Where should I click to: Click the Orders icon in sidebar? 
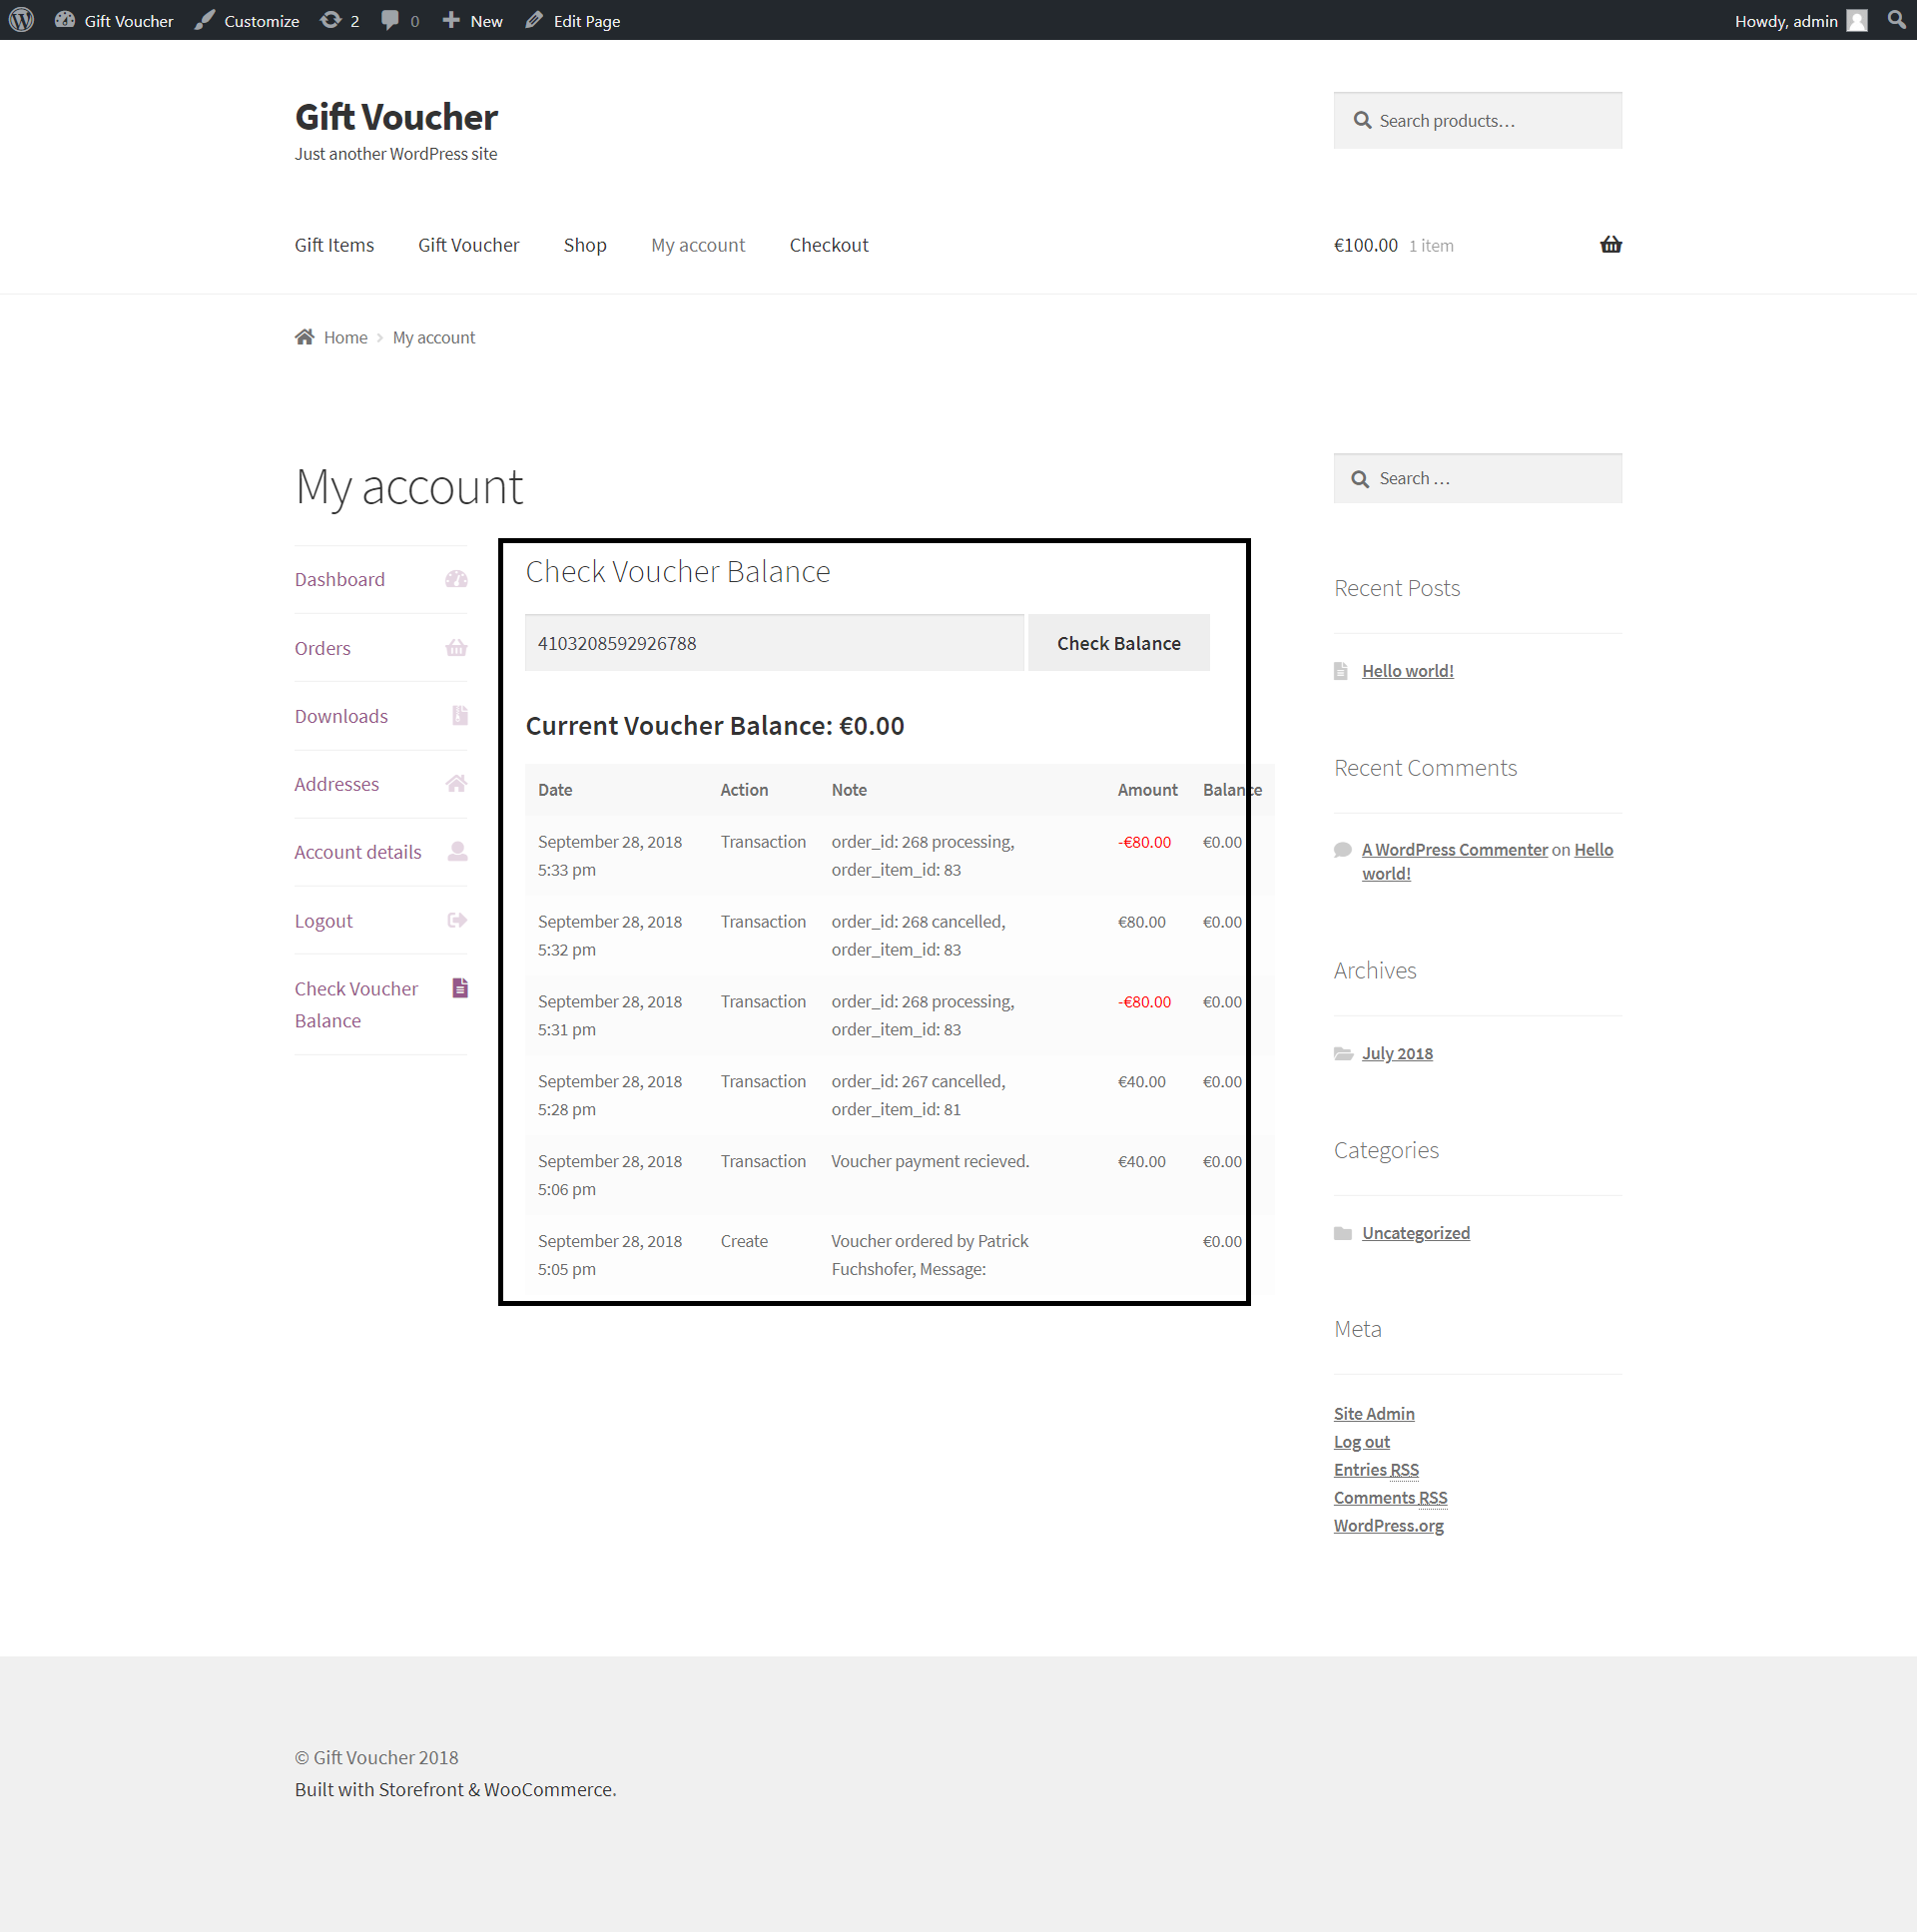click(458, 648)
